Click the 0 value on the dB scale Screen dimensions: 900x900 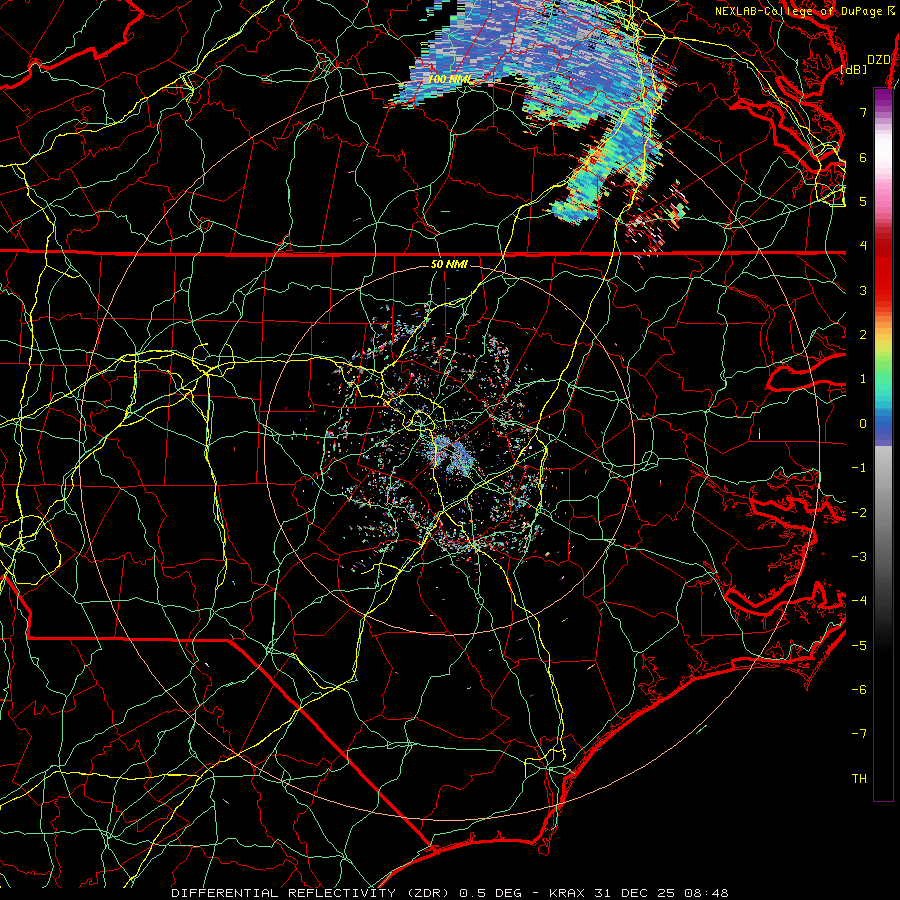pyautogui.click(x=863, y=424)
